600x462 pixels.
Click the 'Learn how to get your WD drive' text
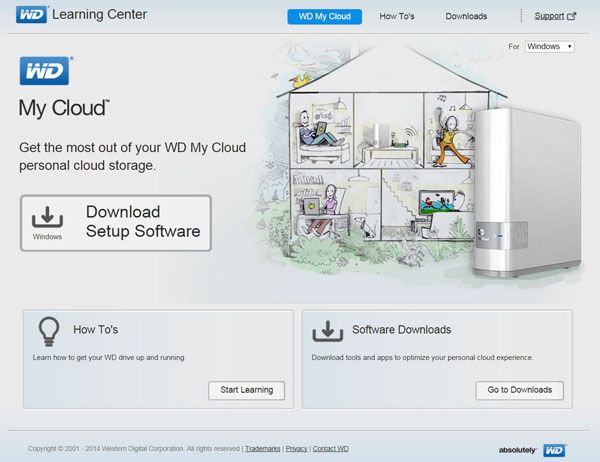[109, 358]
